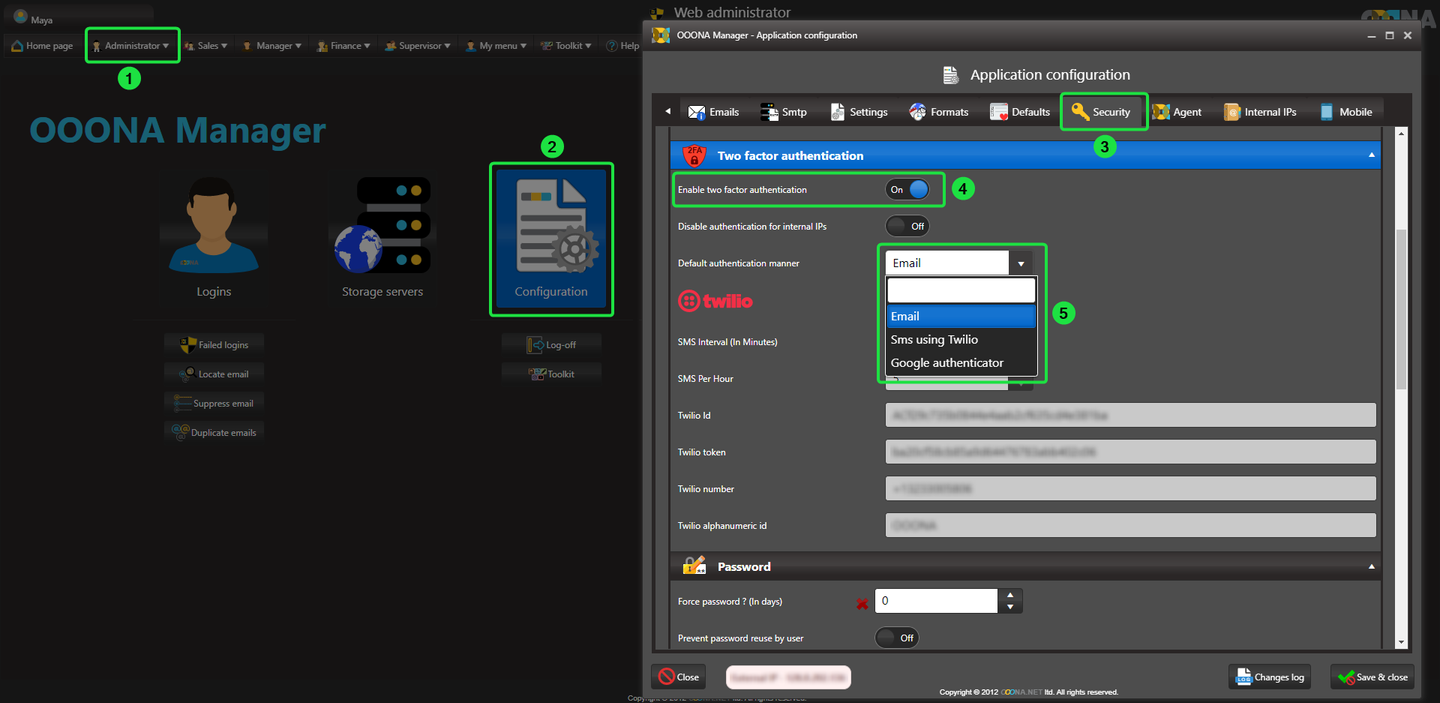Increase Force password days stepper
Viewport: 1440px width, 703px height.
click(1010, 595)
